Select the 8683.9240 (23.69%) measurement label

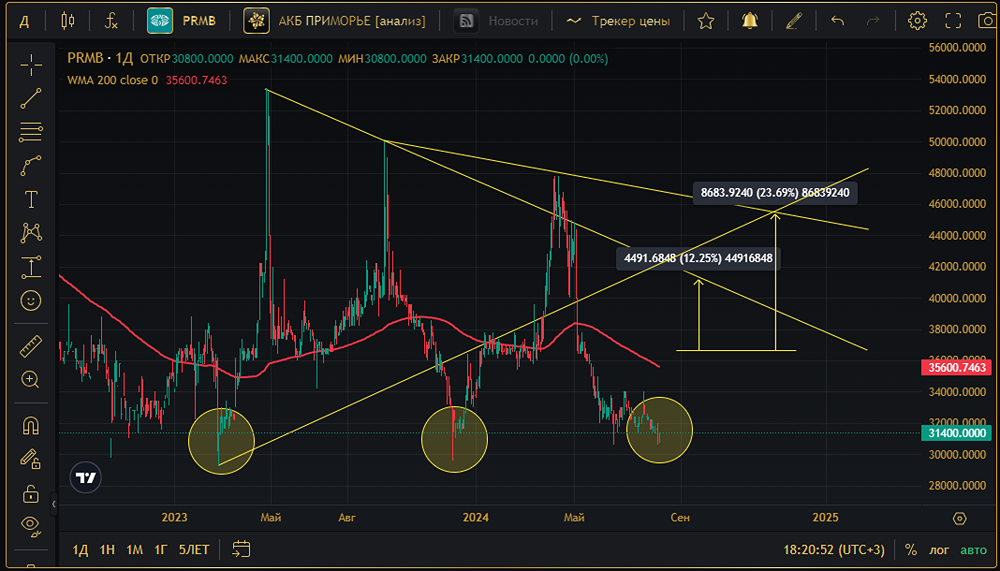click(x=775, y=193)
